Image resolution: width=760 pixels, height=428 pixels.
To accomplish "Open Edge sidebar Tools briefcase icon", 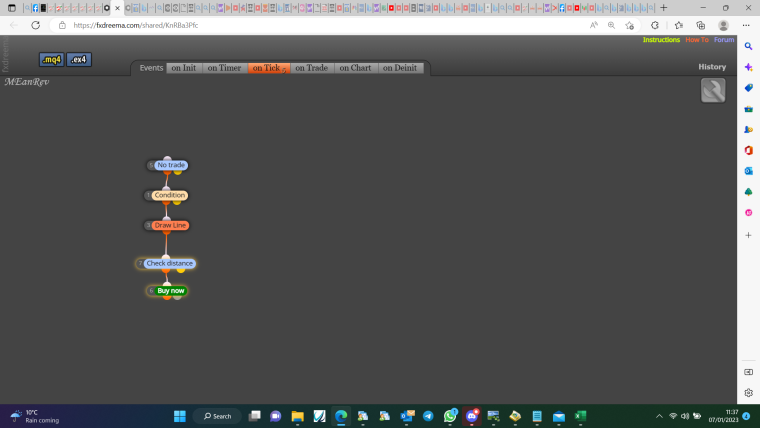I will (748, 109).
